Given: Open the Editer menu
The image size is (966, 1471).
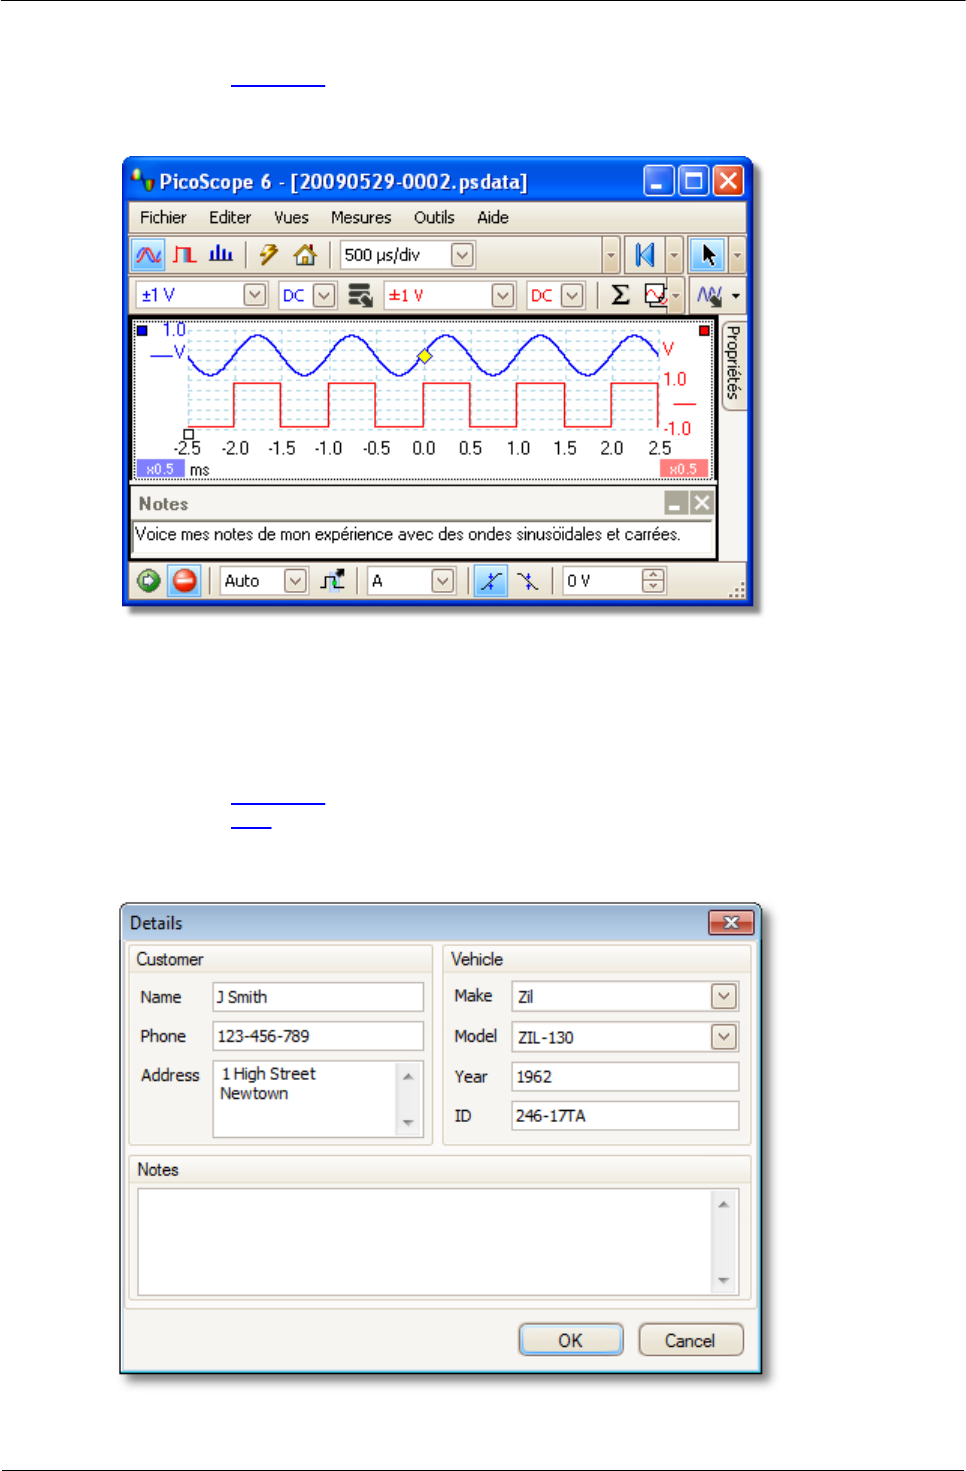Looking at the screenshot, I should click(230, 217).
